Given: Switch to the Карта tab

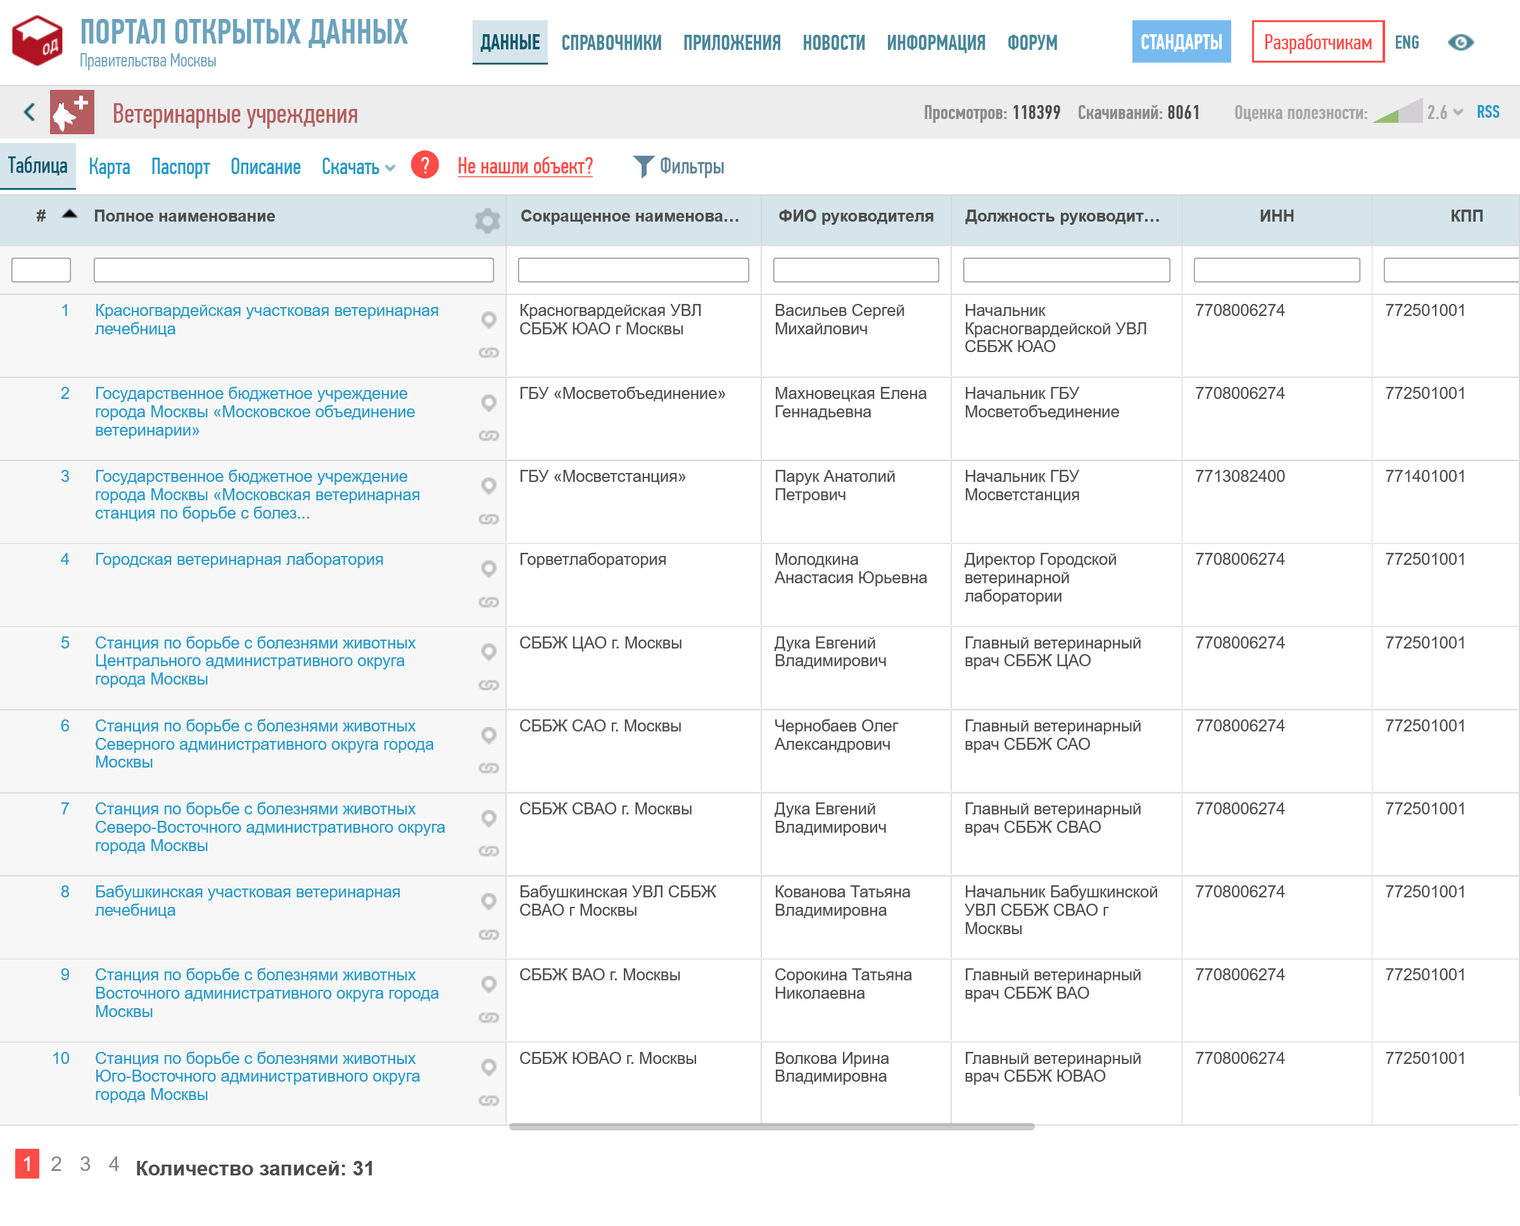Looking at the screenshot, I should pos(109,167).
